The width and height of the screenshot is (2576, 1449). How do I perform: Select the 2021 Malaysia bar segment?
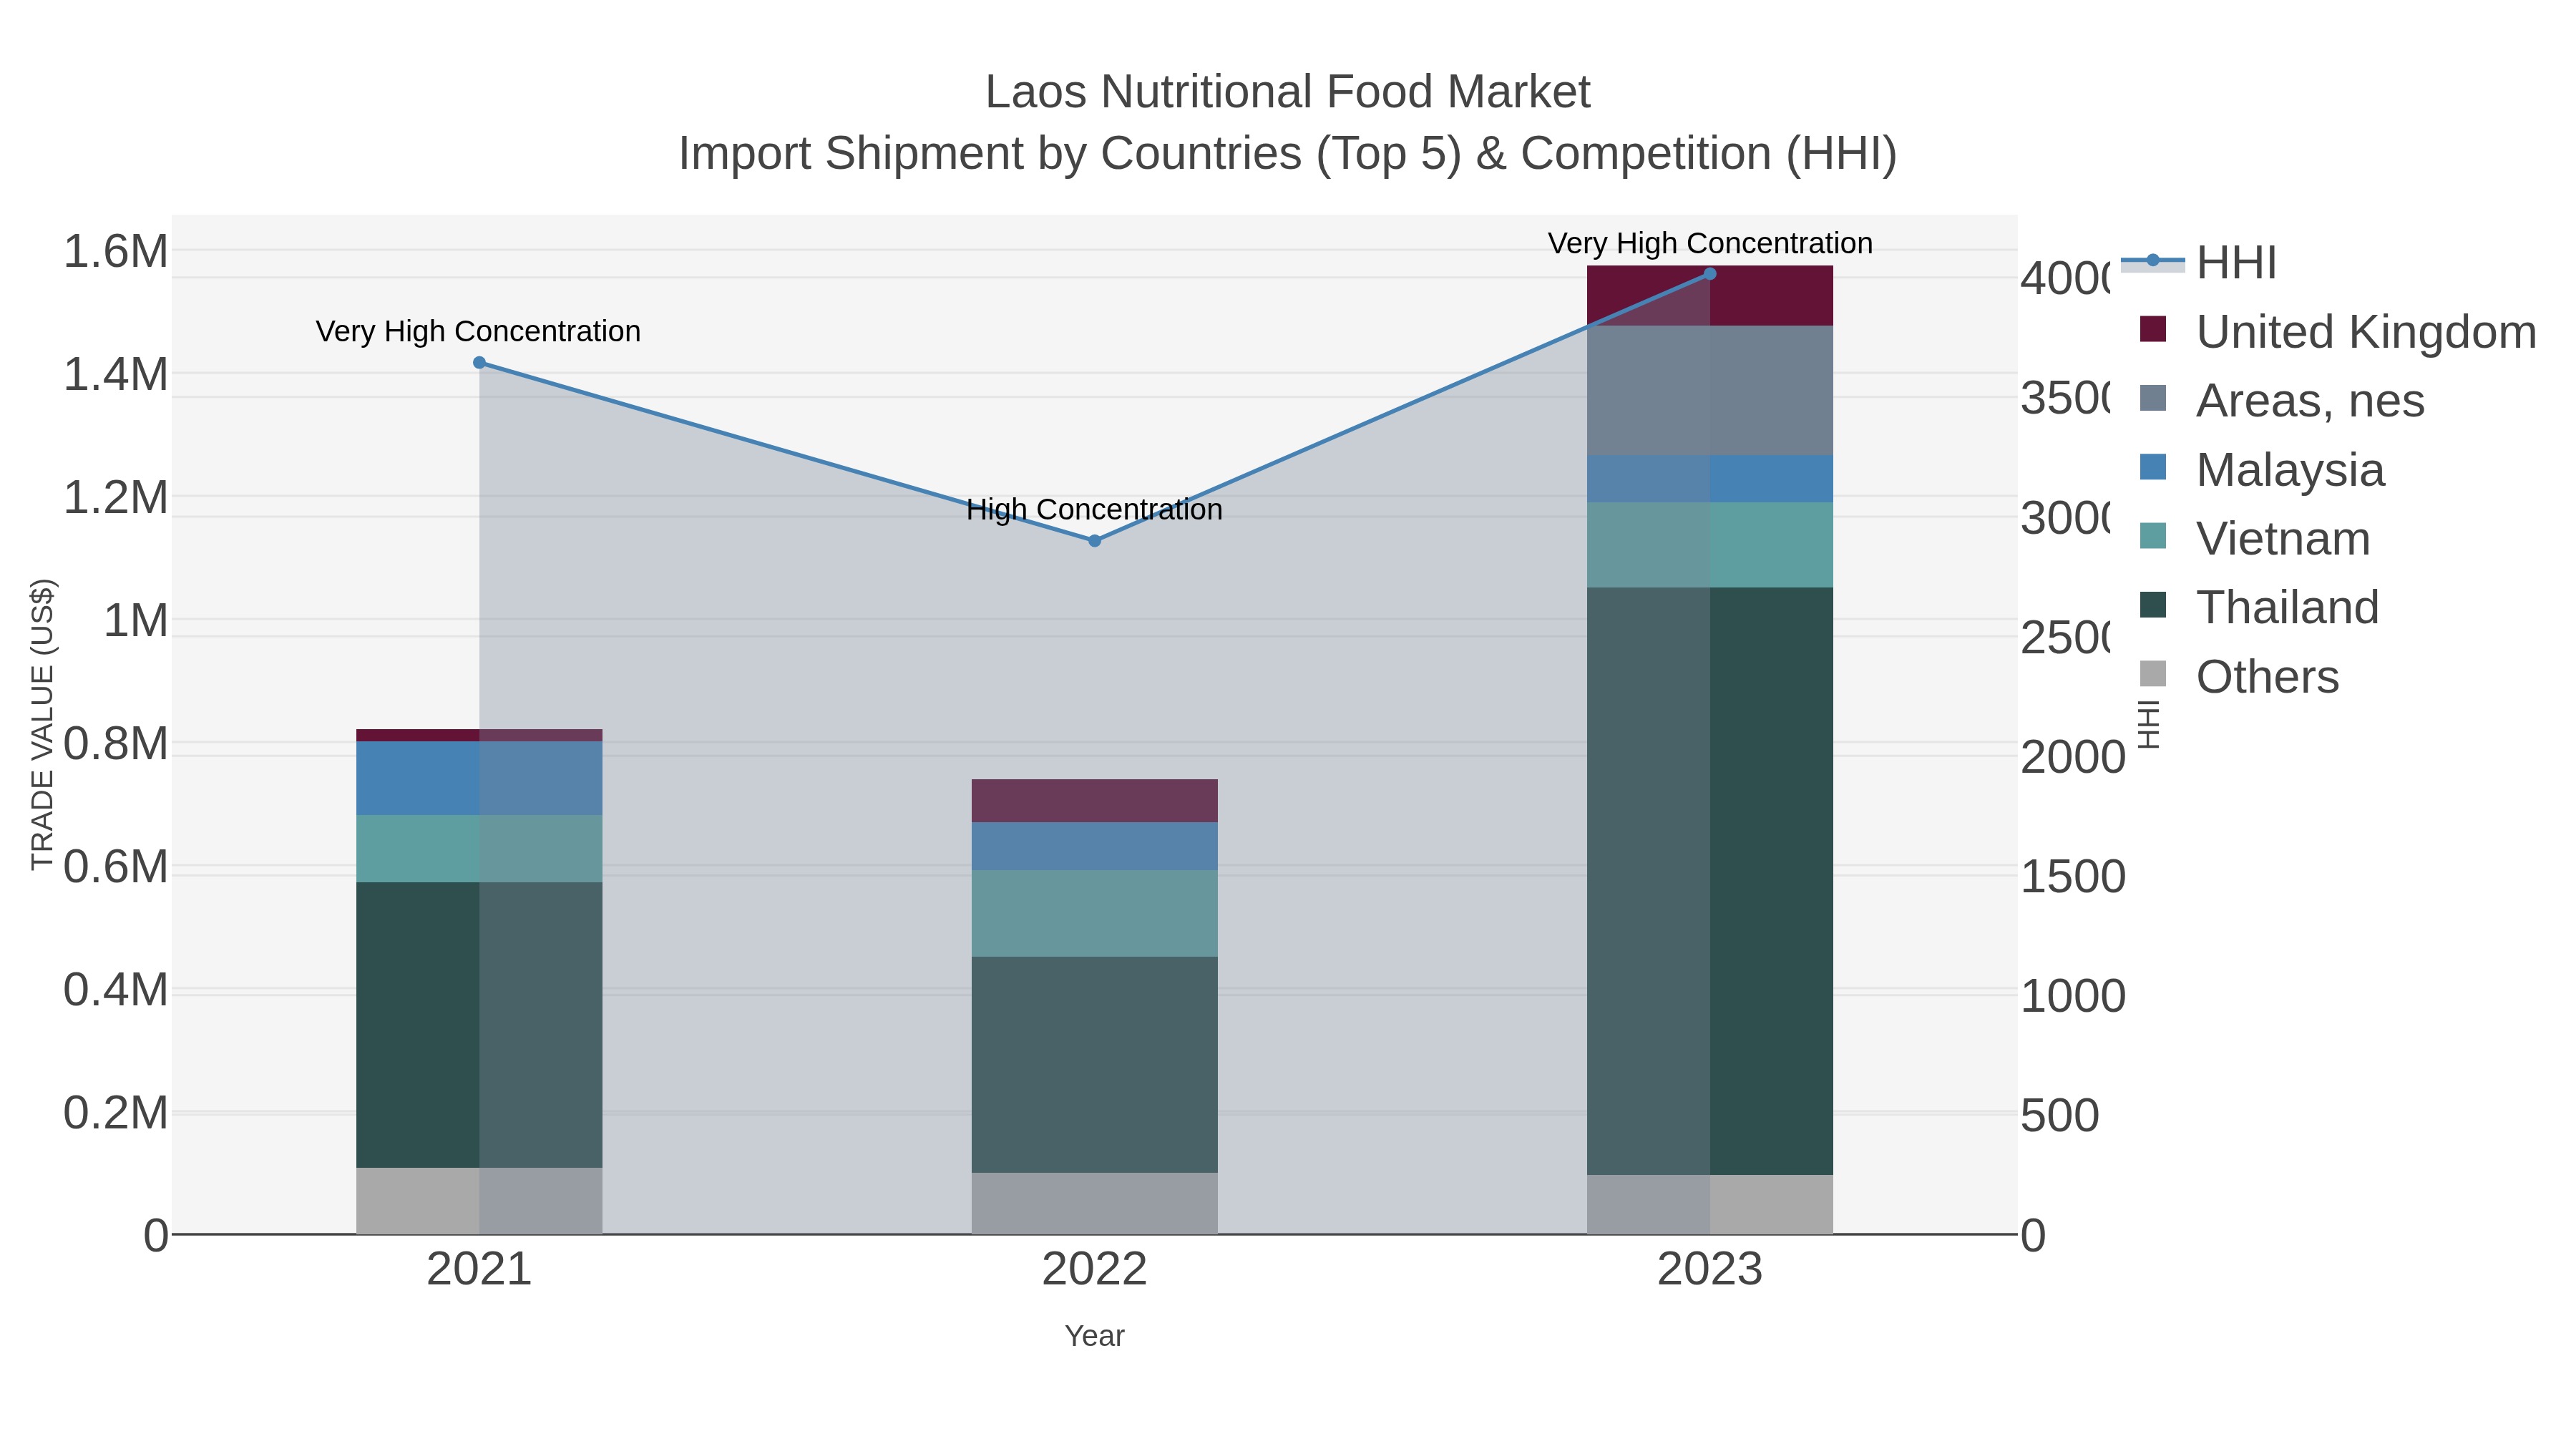click(479, 778)
